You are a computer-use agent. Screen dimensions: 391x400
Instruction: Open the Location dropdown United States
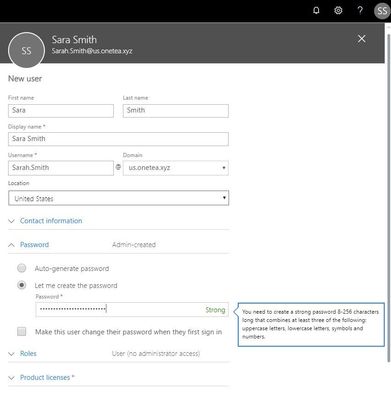point(118,198)
